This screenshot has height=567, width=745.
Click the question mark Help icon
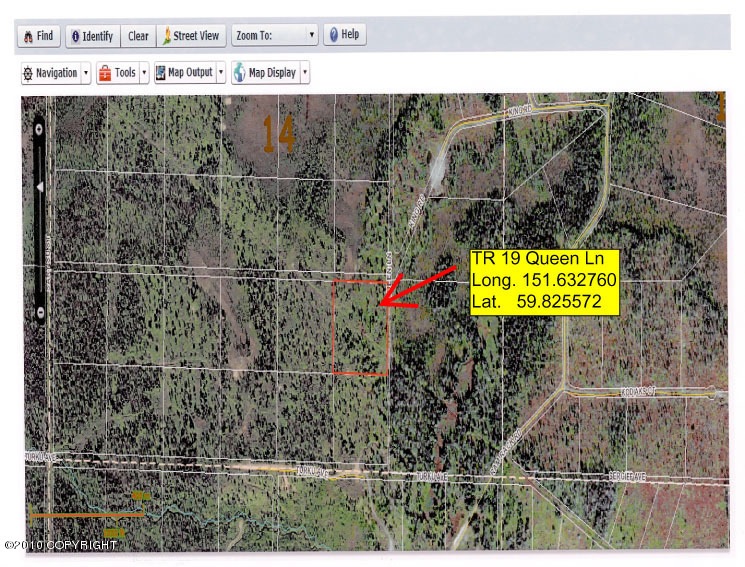coord(334,35)
